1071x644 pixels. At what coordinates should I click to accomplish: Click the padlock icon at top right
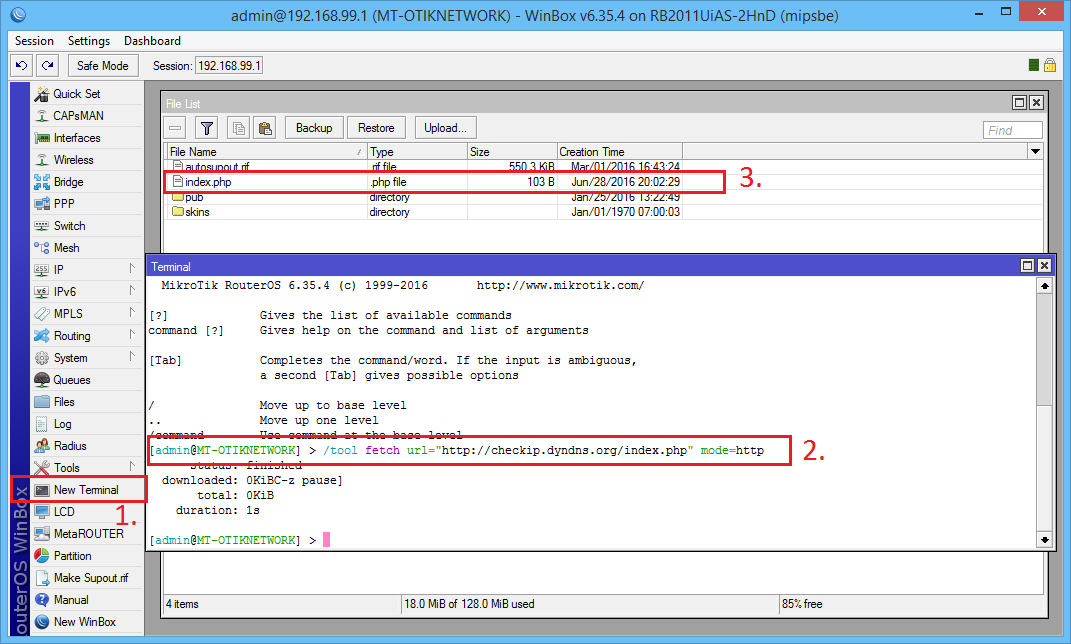pos(1050,65)
